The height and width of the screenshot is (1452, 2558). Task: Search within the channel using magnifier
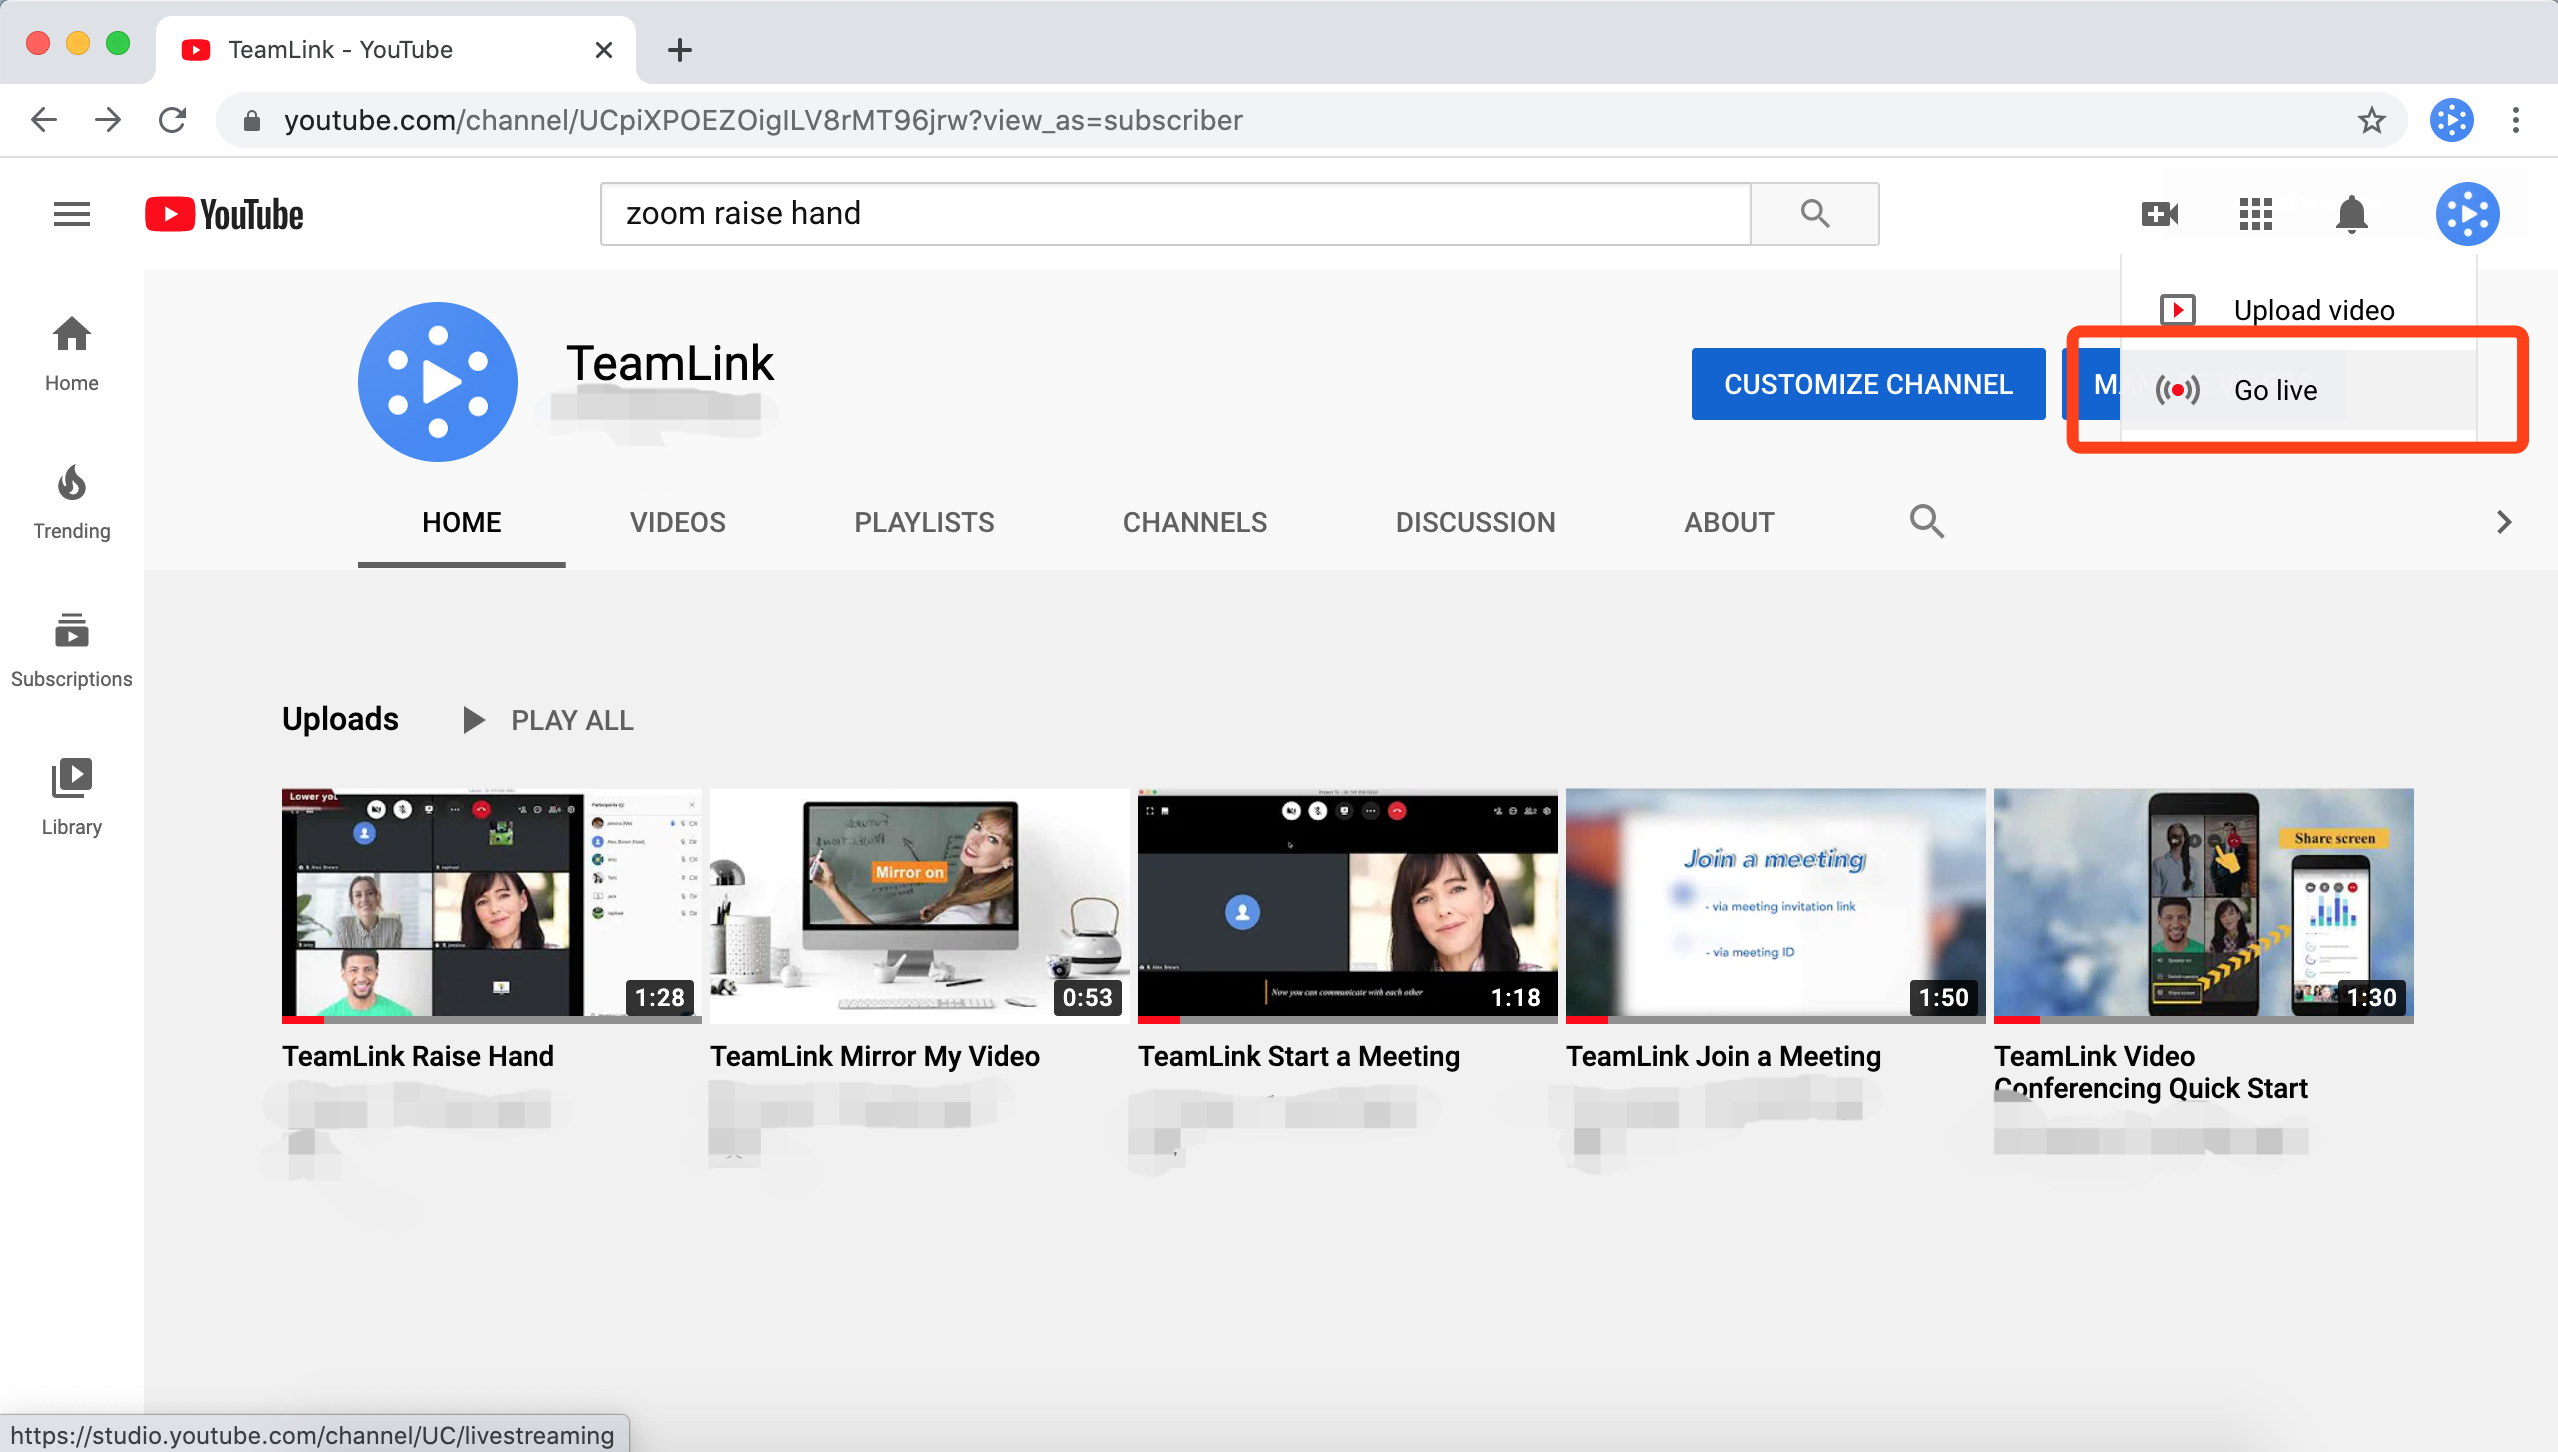[x=1926, y=522]
